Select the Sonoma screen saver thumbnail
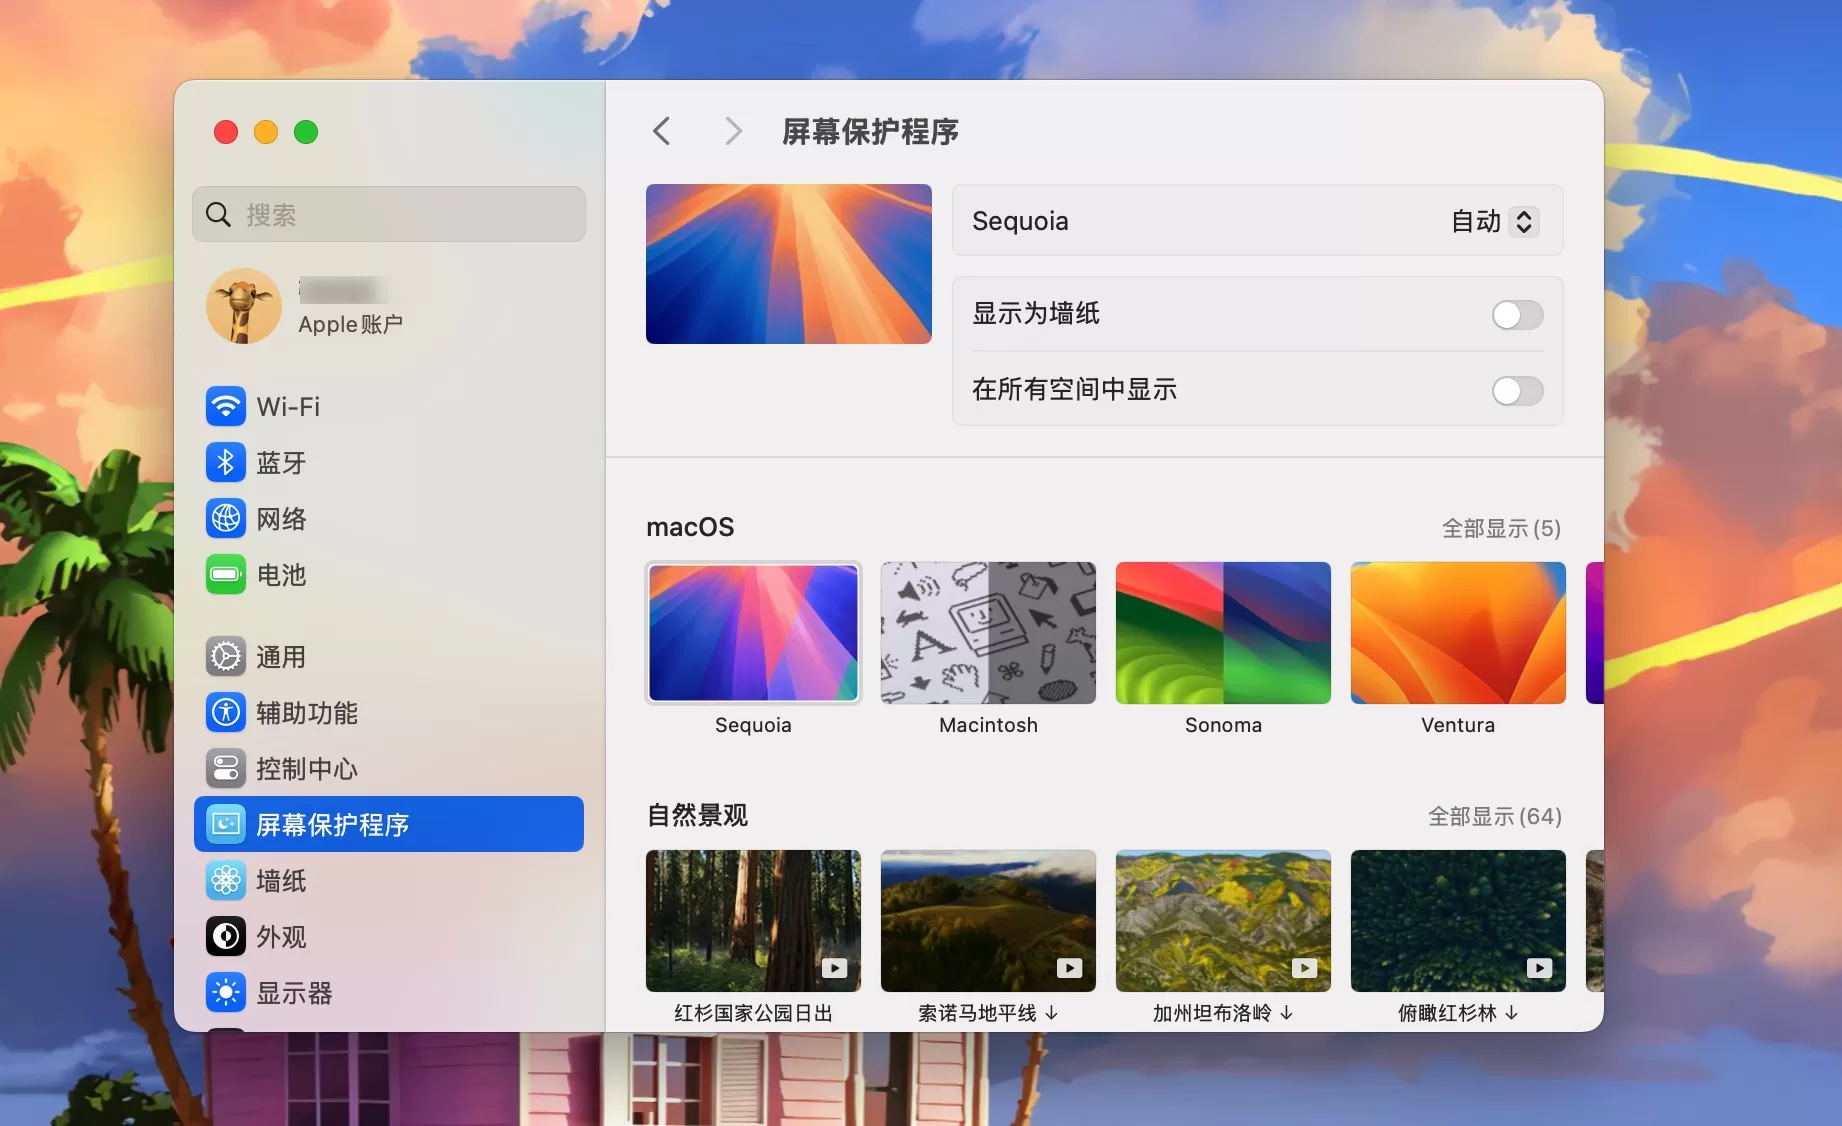 pyautogui.click(x=1223, y=633)
